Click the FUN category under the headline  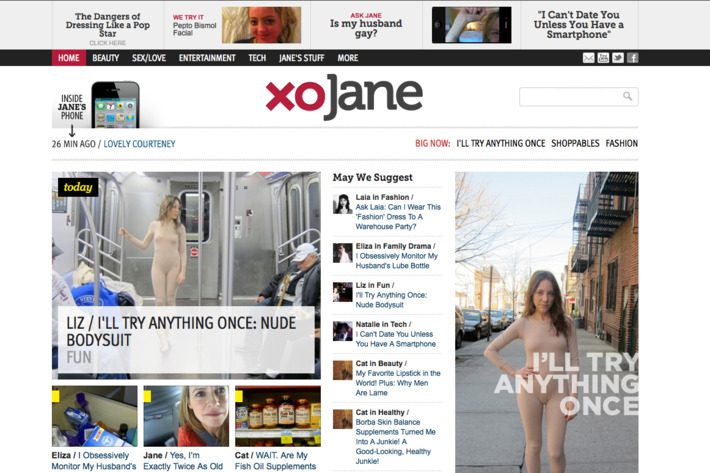tap(79, 358)
